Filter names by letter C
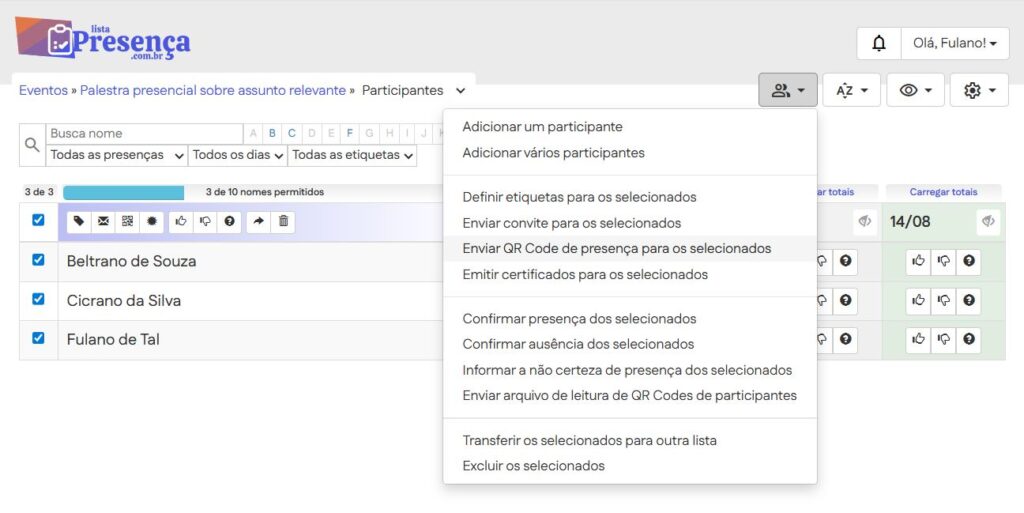This screenshot has height=513, width=1024. (x=292, y=133)
